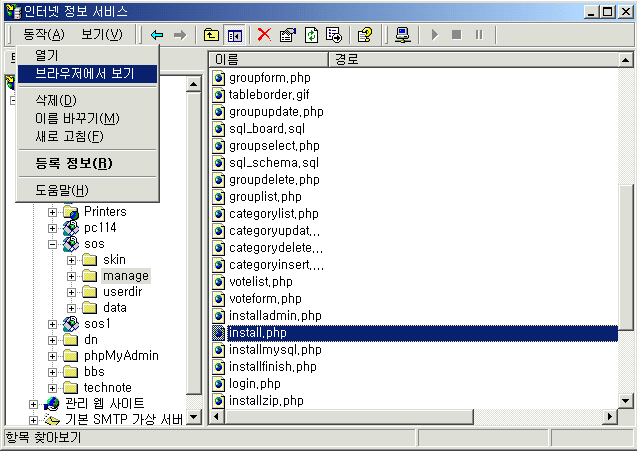Click the red X Delete toolbar icon
The image size is (637, 451).
pyautogui.click(x=264, y=34)
